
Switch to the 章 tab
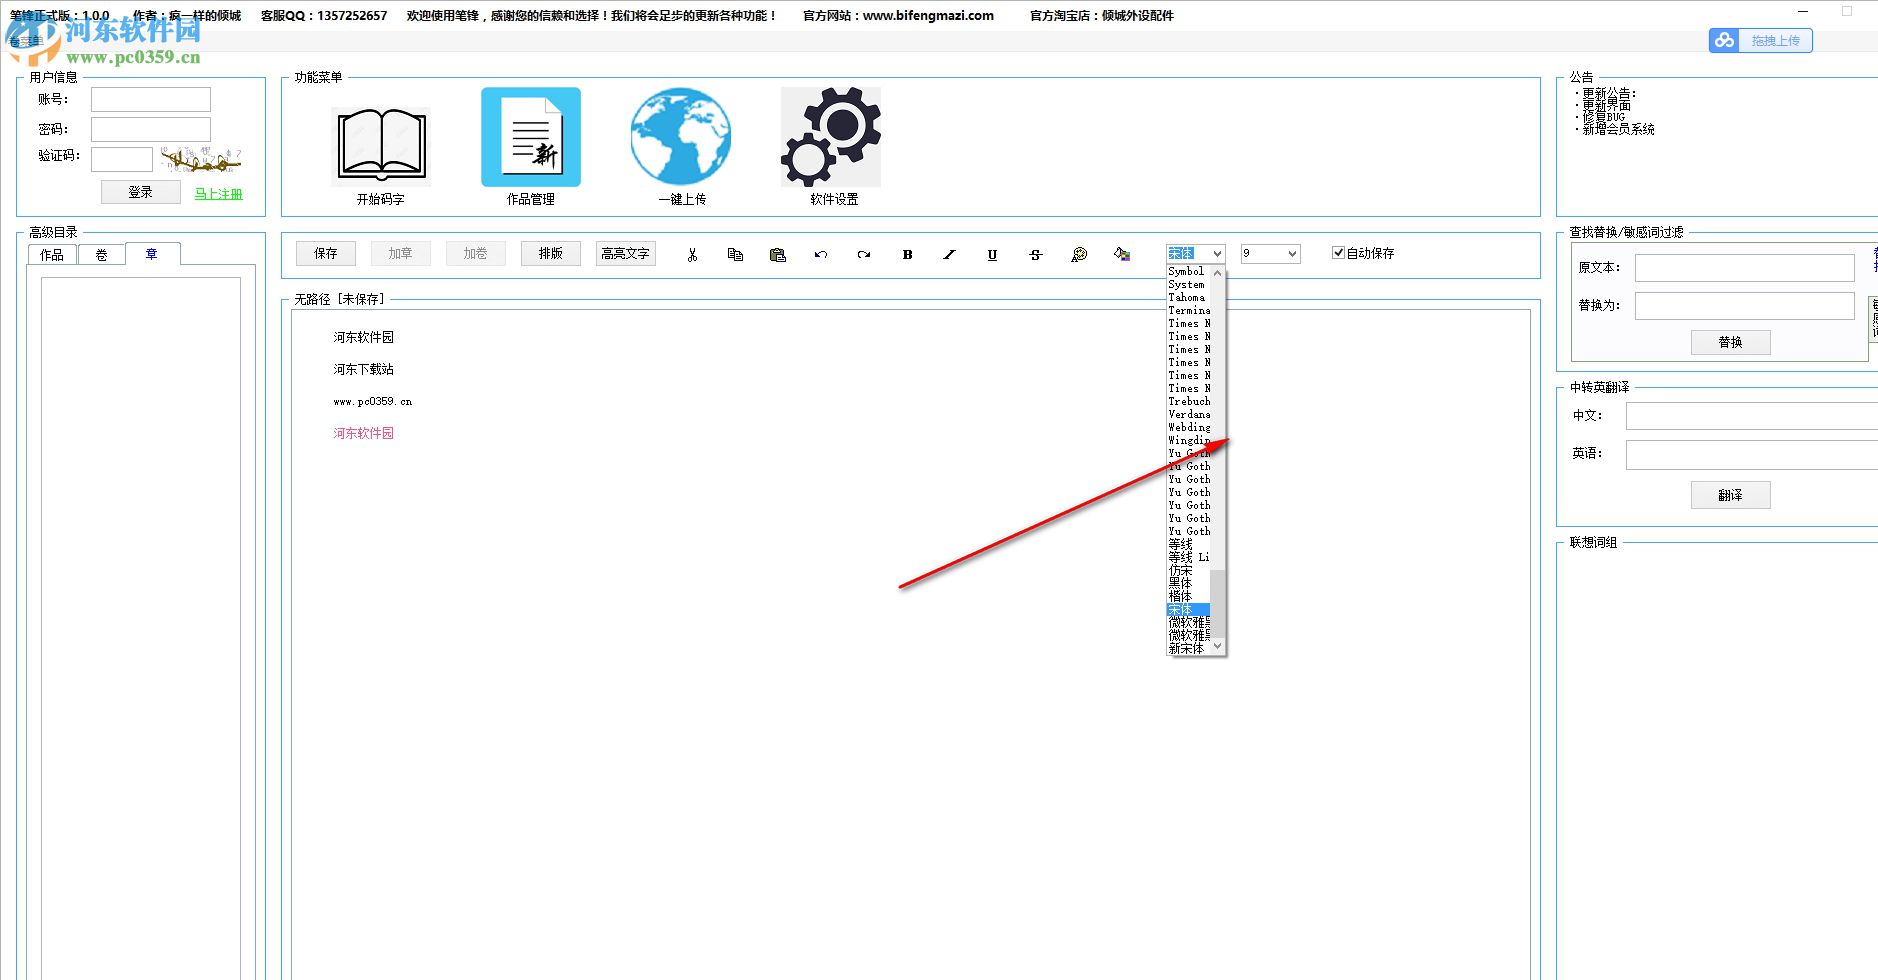pos(152,254)
